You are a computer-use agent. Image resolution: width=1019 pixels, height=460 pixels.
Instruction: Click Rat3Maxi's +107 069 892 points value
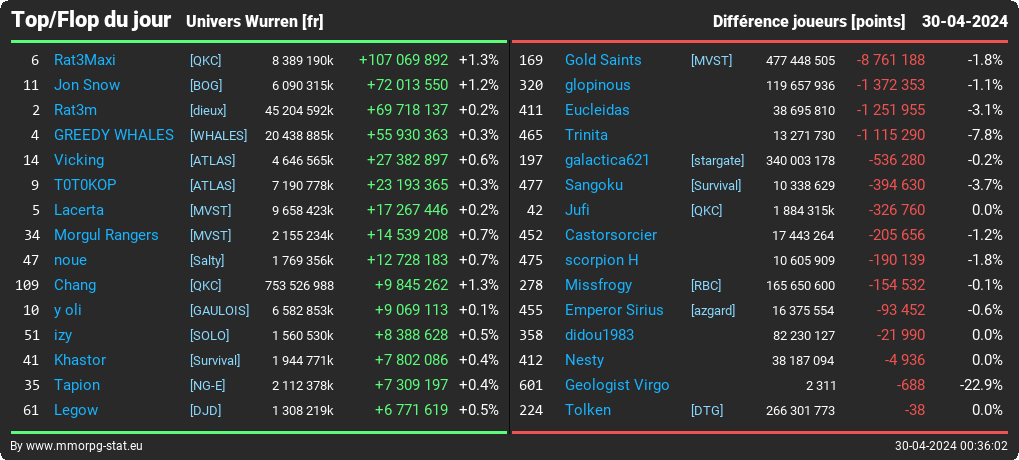click(403, 60)
